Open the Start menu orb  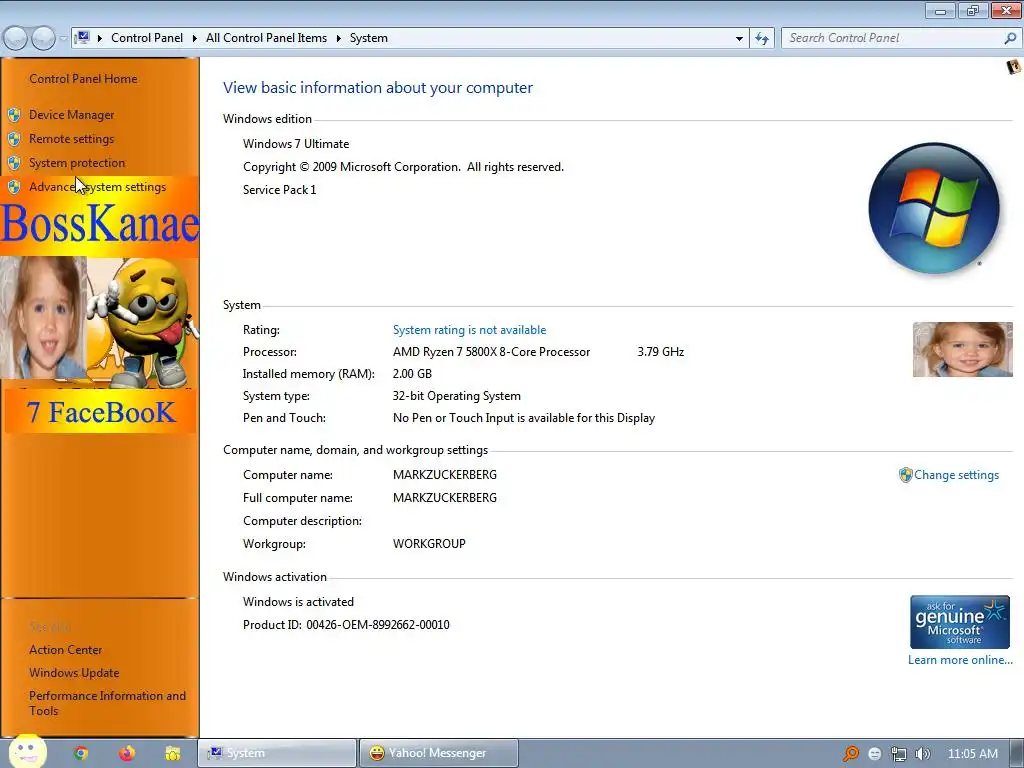27,752
